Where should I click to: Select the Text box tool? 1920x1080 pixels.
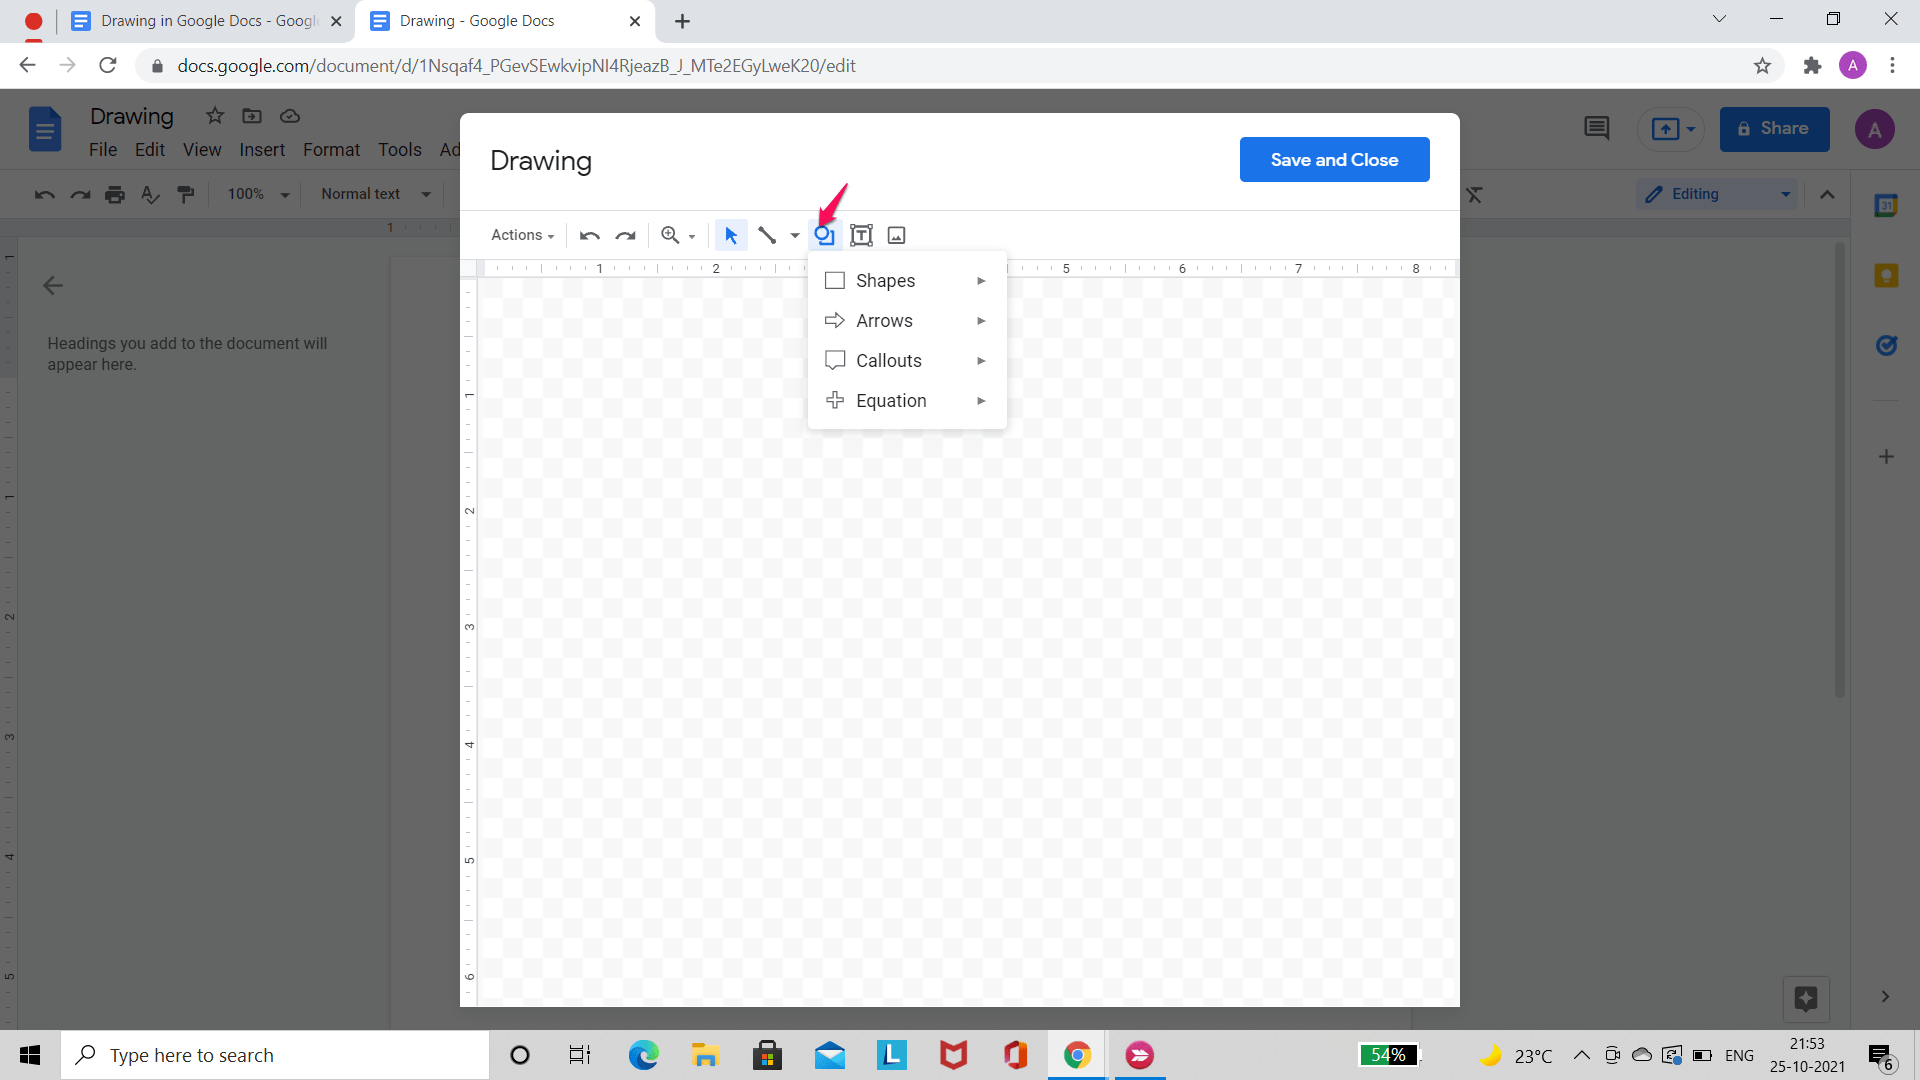click(x=861, y=235)
